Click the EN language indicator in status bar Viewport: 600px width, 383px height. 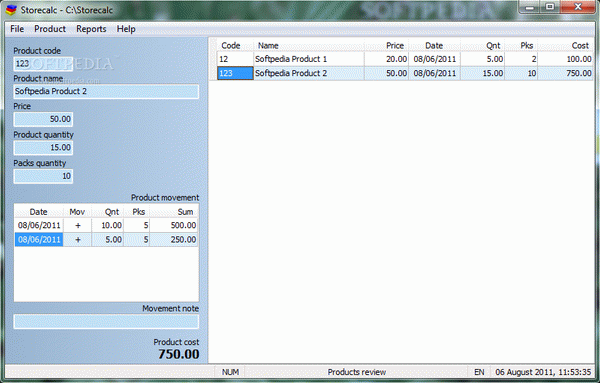[x=479, y=372]
